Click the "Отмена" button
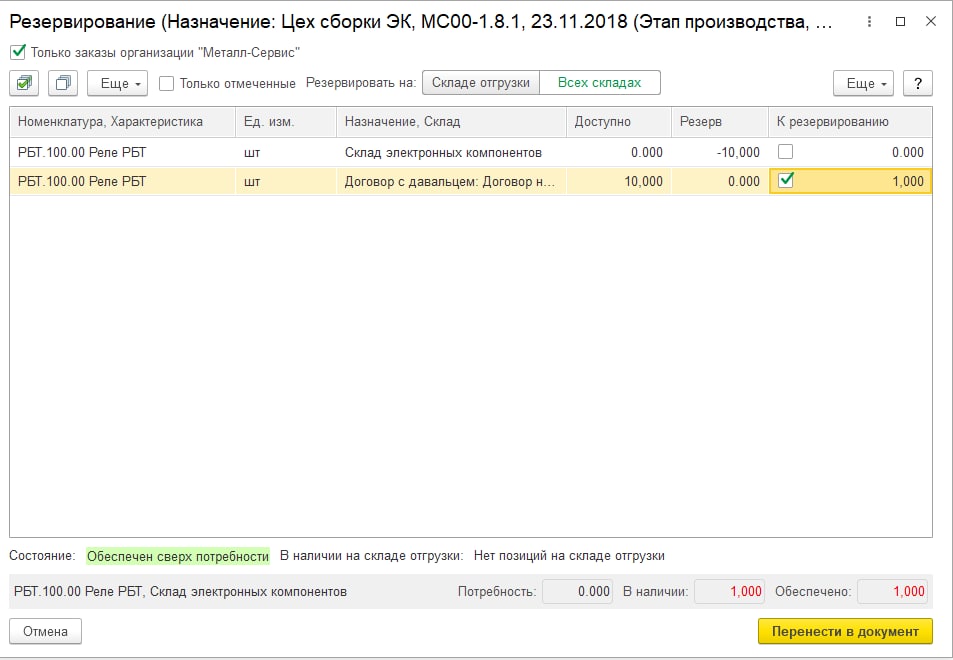The height and width of the screenshot is (660, 953). pos(46,631)
